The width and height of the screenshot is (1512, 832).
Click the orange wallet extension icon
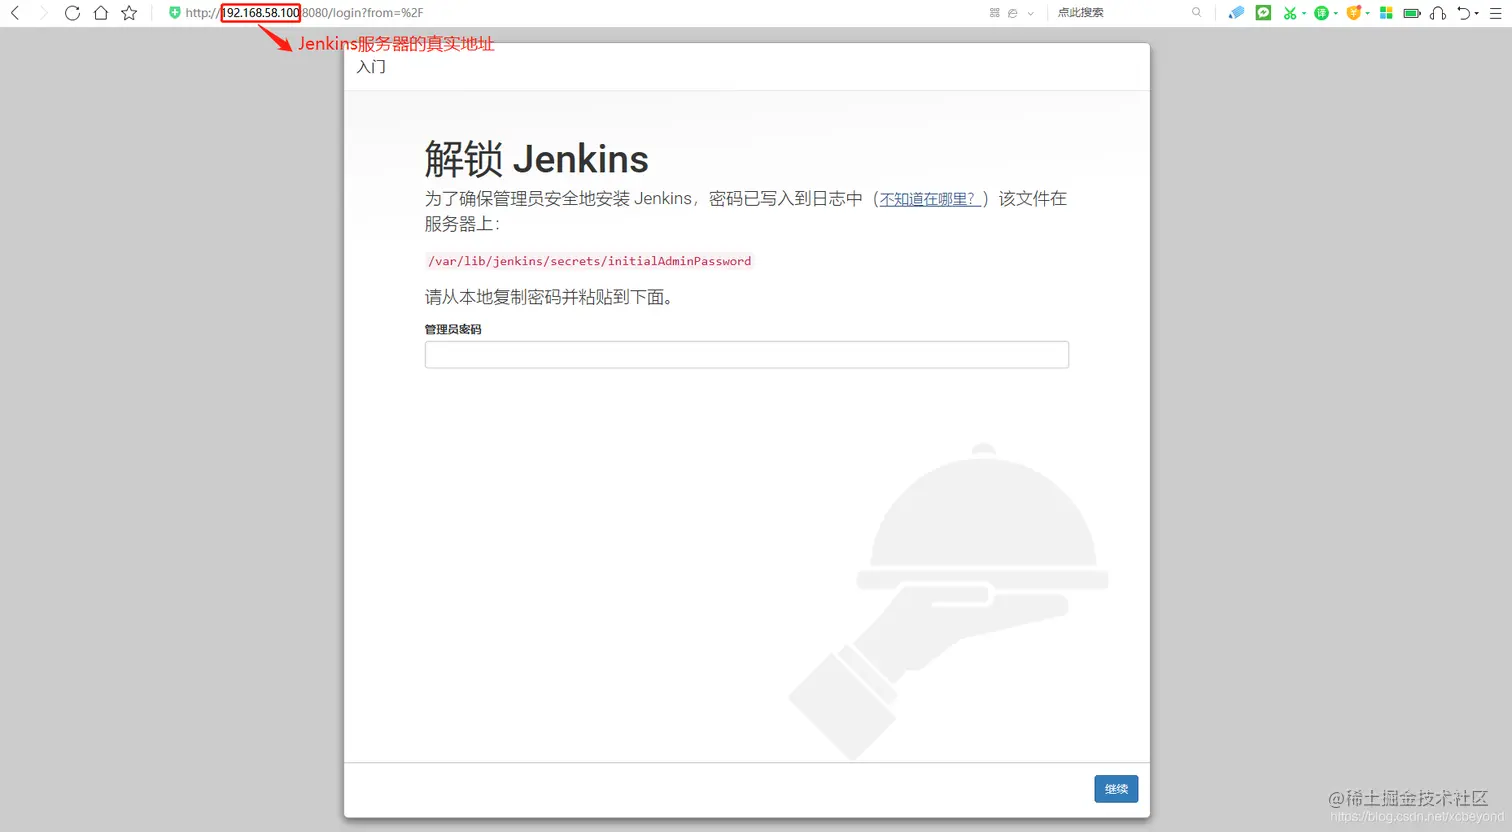click(x=1354, y=13)
